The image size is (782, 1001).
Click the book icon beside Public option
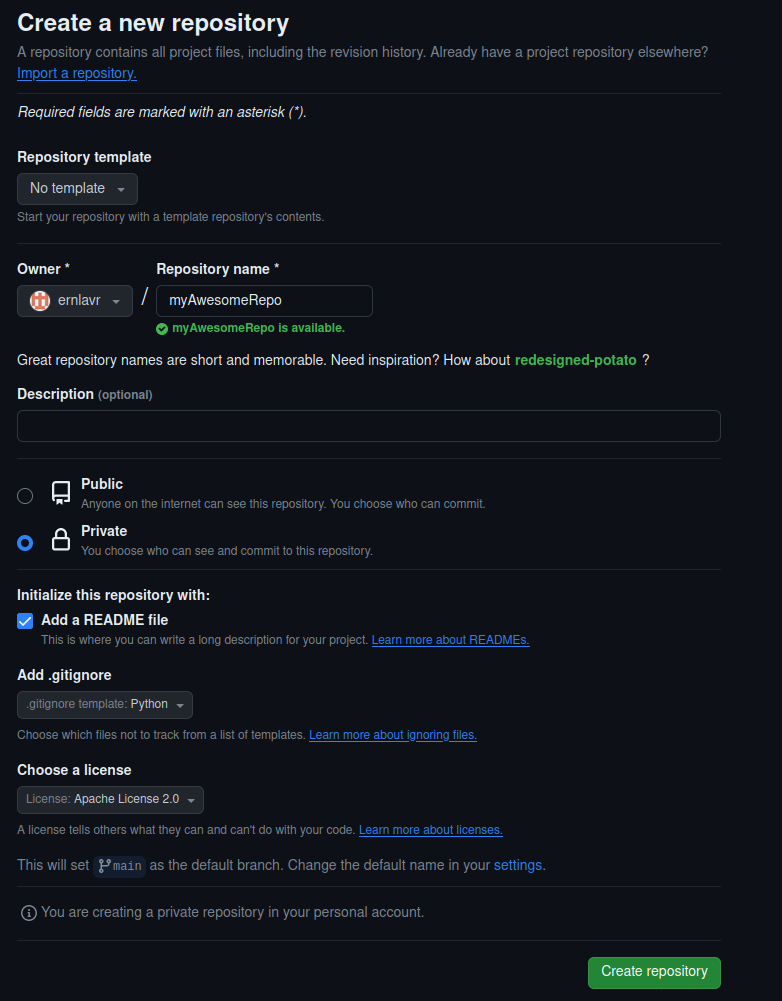[x=60, y=492]
